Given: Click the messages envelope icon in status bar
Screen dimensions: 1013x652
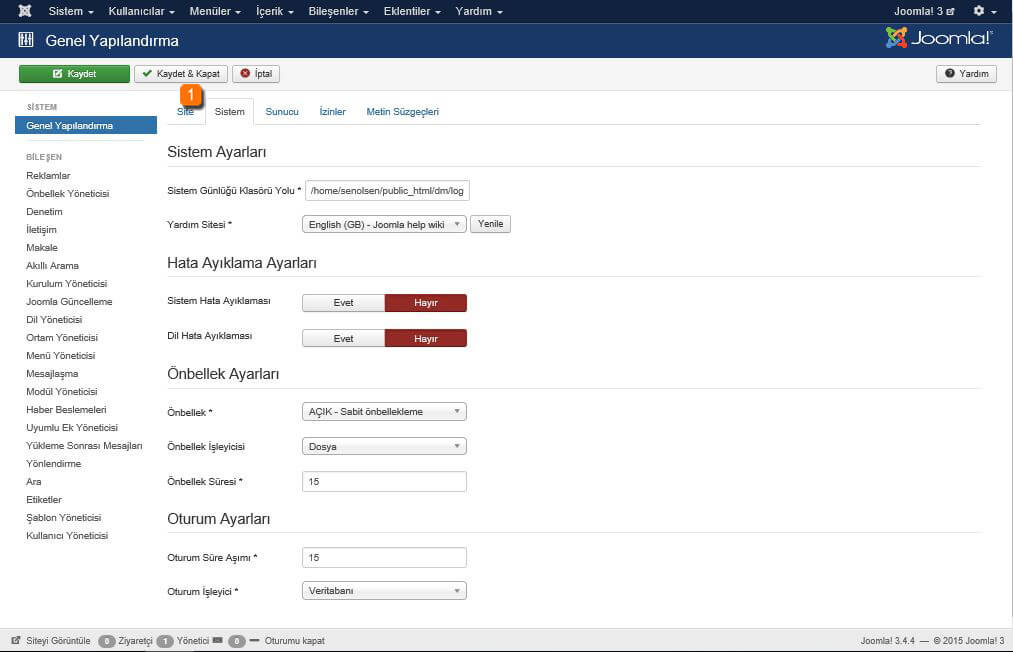Looking at the screenshot, I should pyautogui.click(x=217, y=640).
